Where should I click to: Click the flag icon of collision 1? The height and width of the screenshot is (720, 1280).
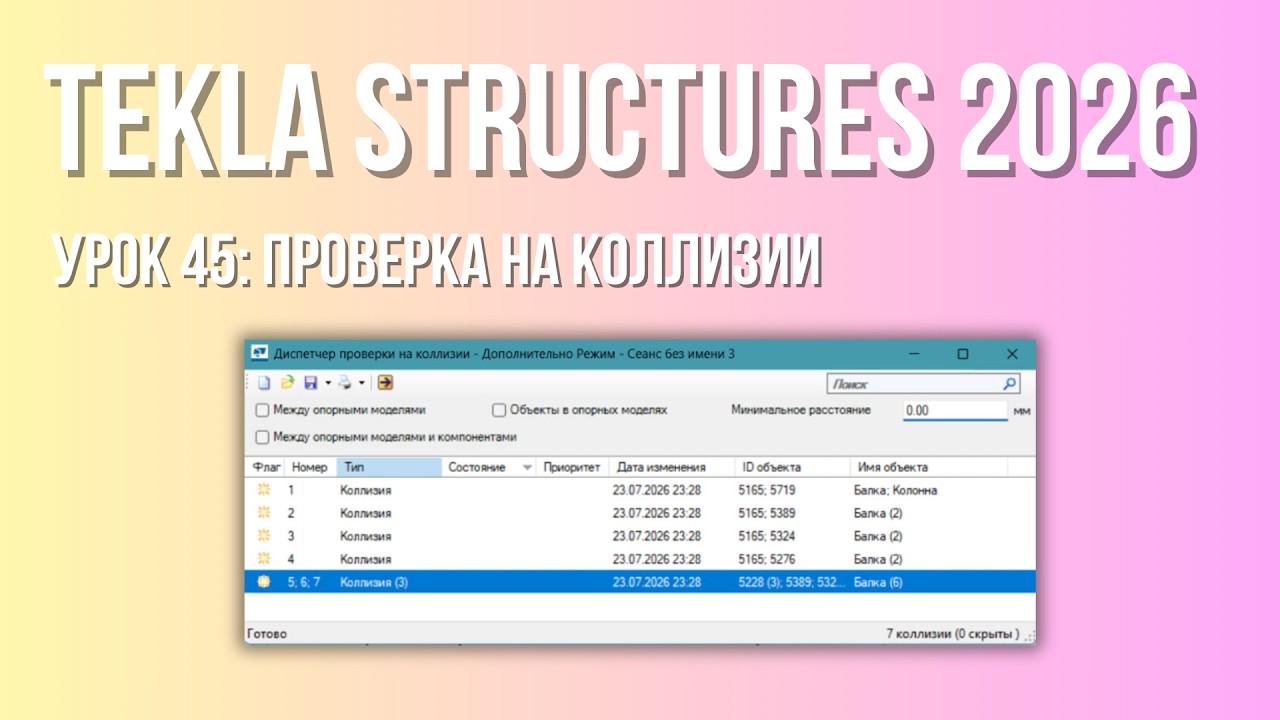pos(264,490)
